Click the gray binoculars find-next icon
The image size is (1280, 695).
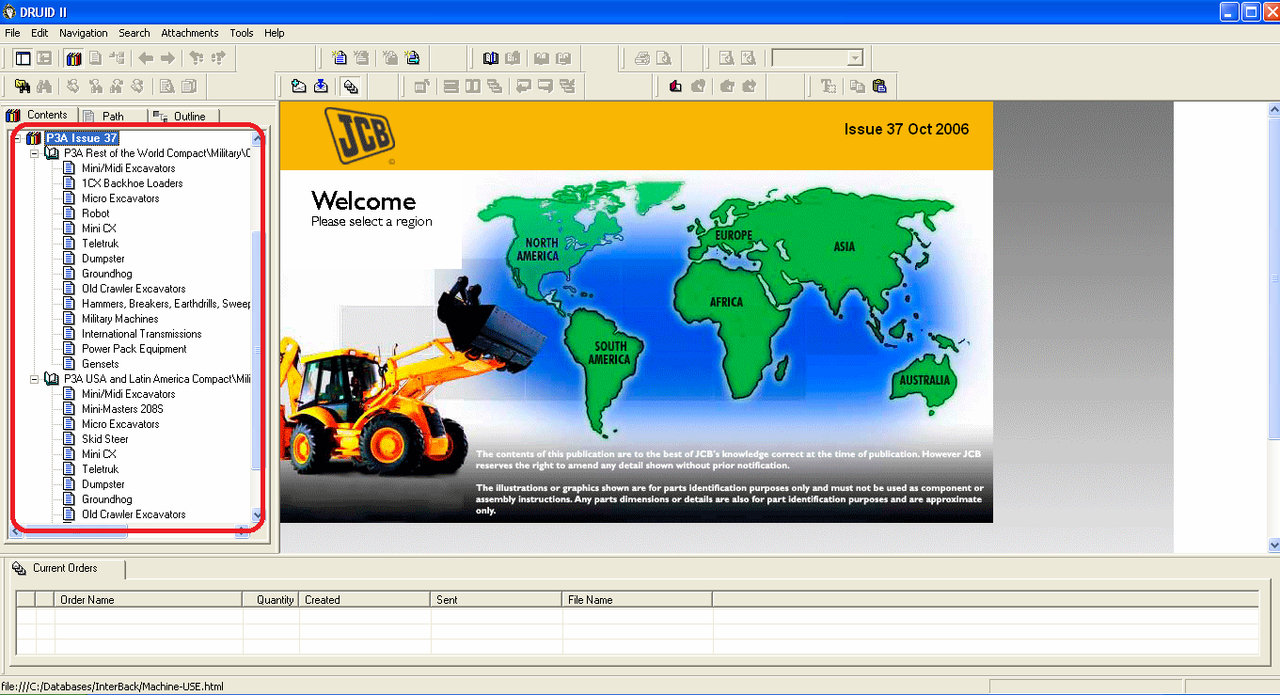pyautogui.click(x=44, y=86)
